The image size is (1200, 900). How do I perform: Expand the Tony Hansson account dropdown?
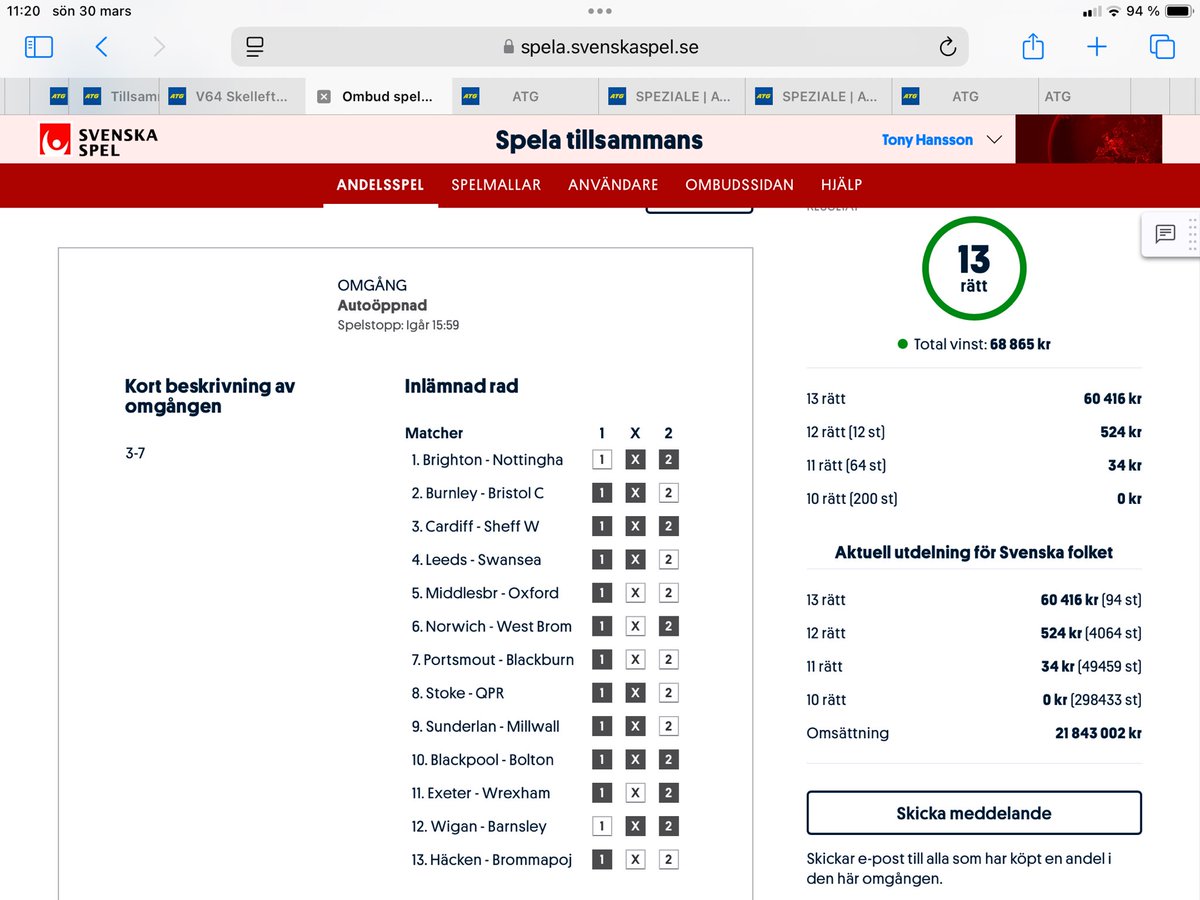pyautogui.click(x=941, y=140)
